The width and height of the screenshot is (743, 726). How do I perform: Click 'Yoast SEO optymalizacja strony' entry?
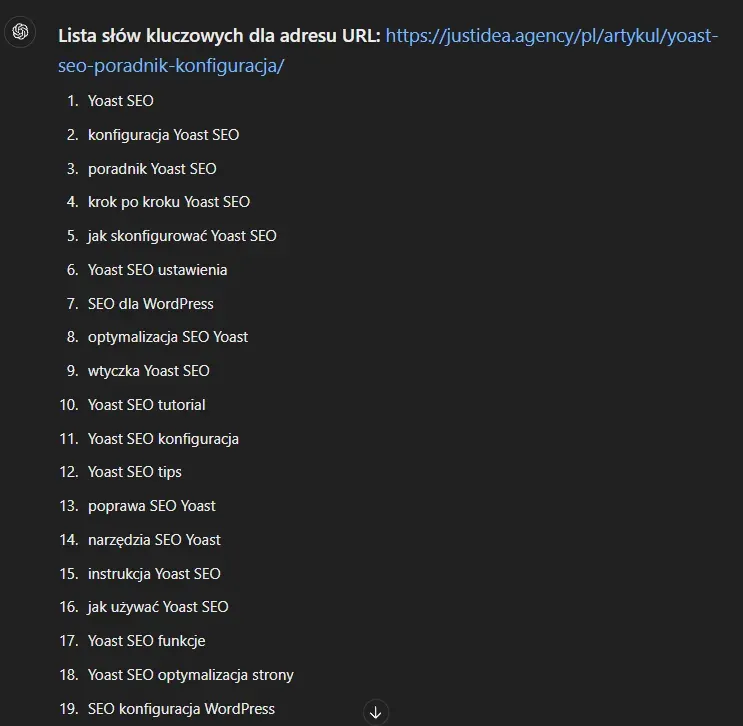pyautogui.click(x=191, y=675)
